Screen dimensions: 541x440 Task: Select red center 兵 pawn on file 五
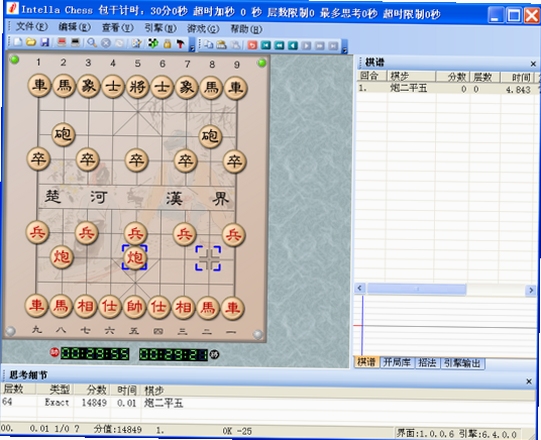click(x=136, y=234)
